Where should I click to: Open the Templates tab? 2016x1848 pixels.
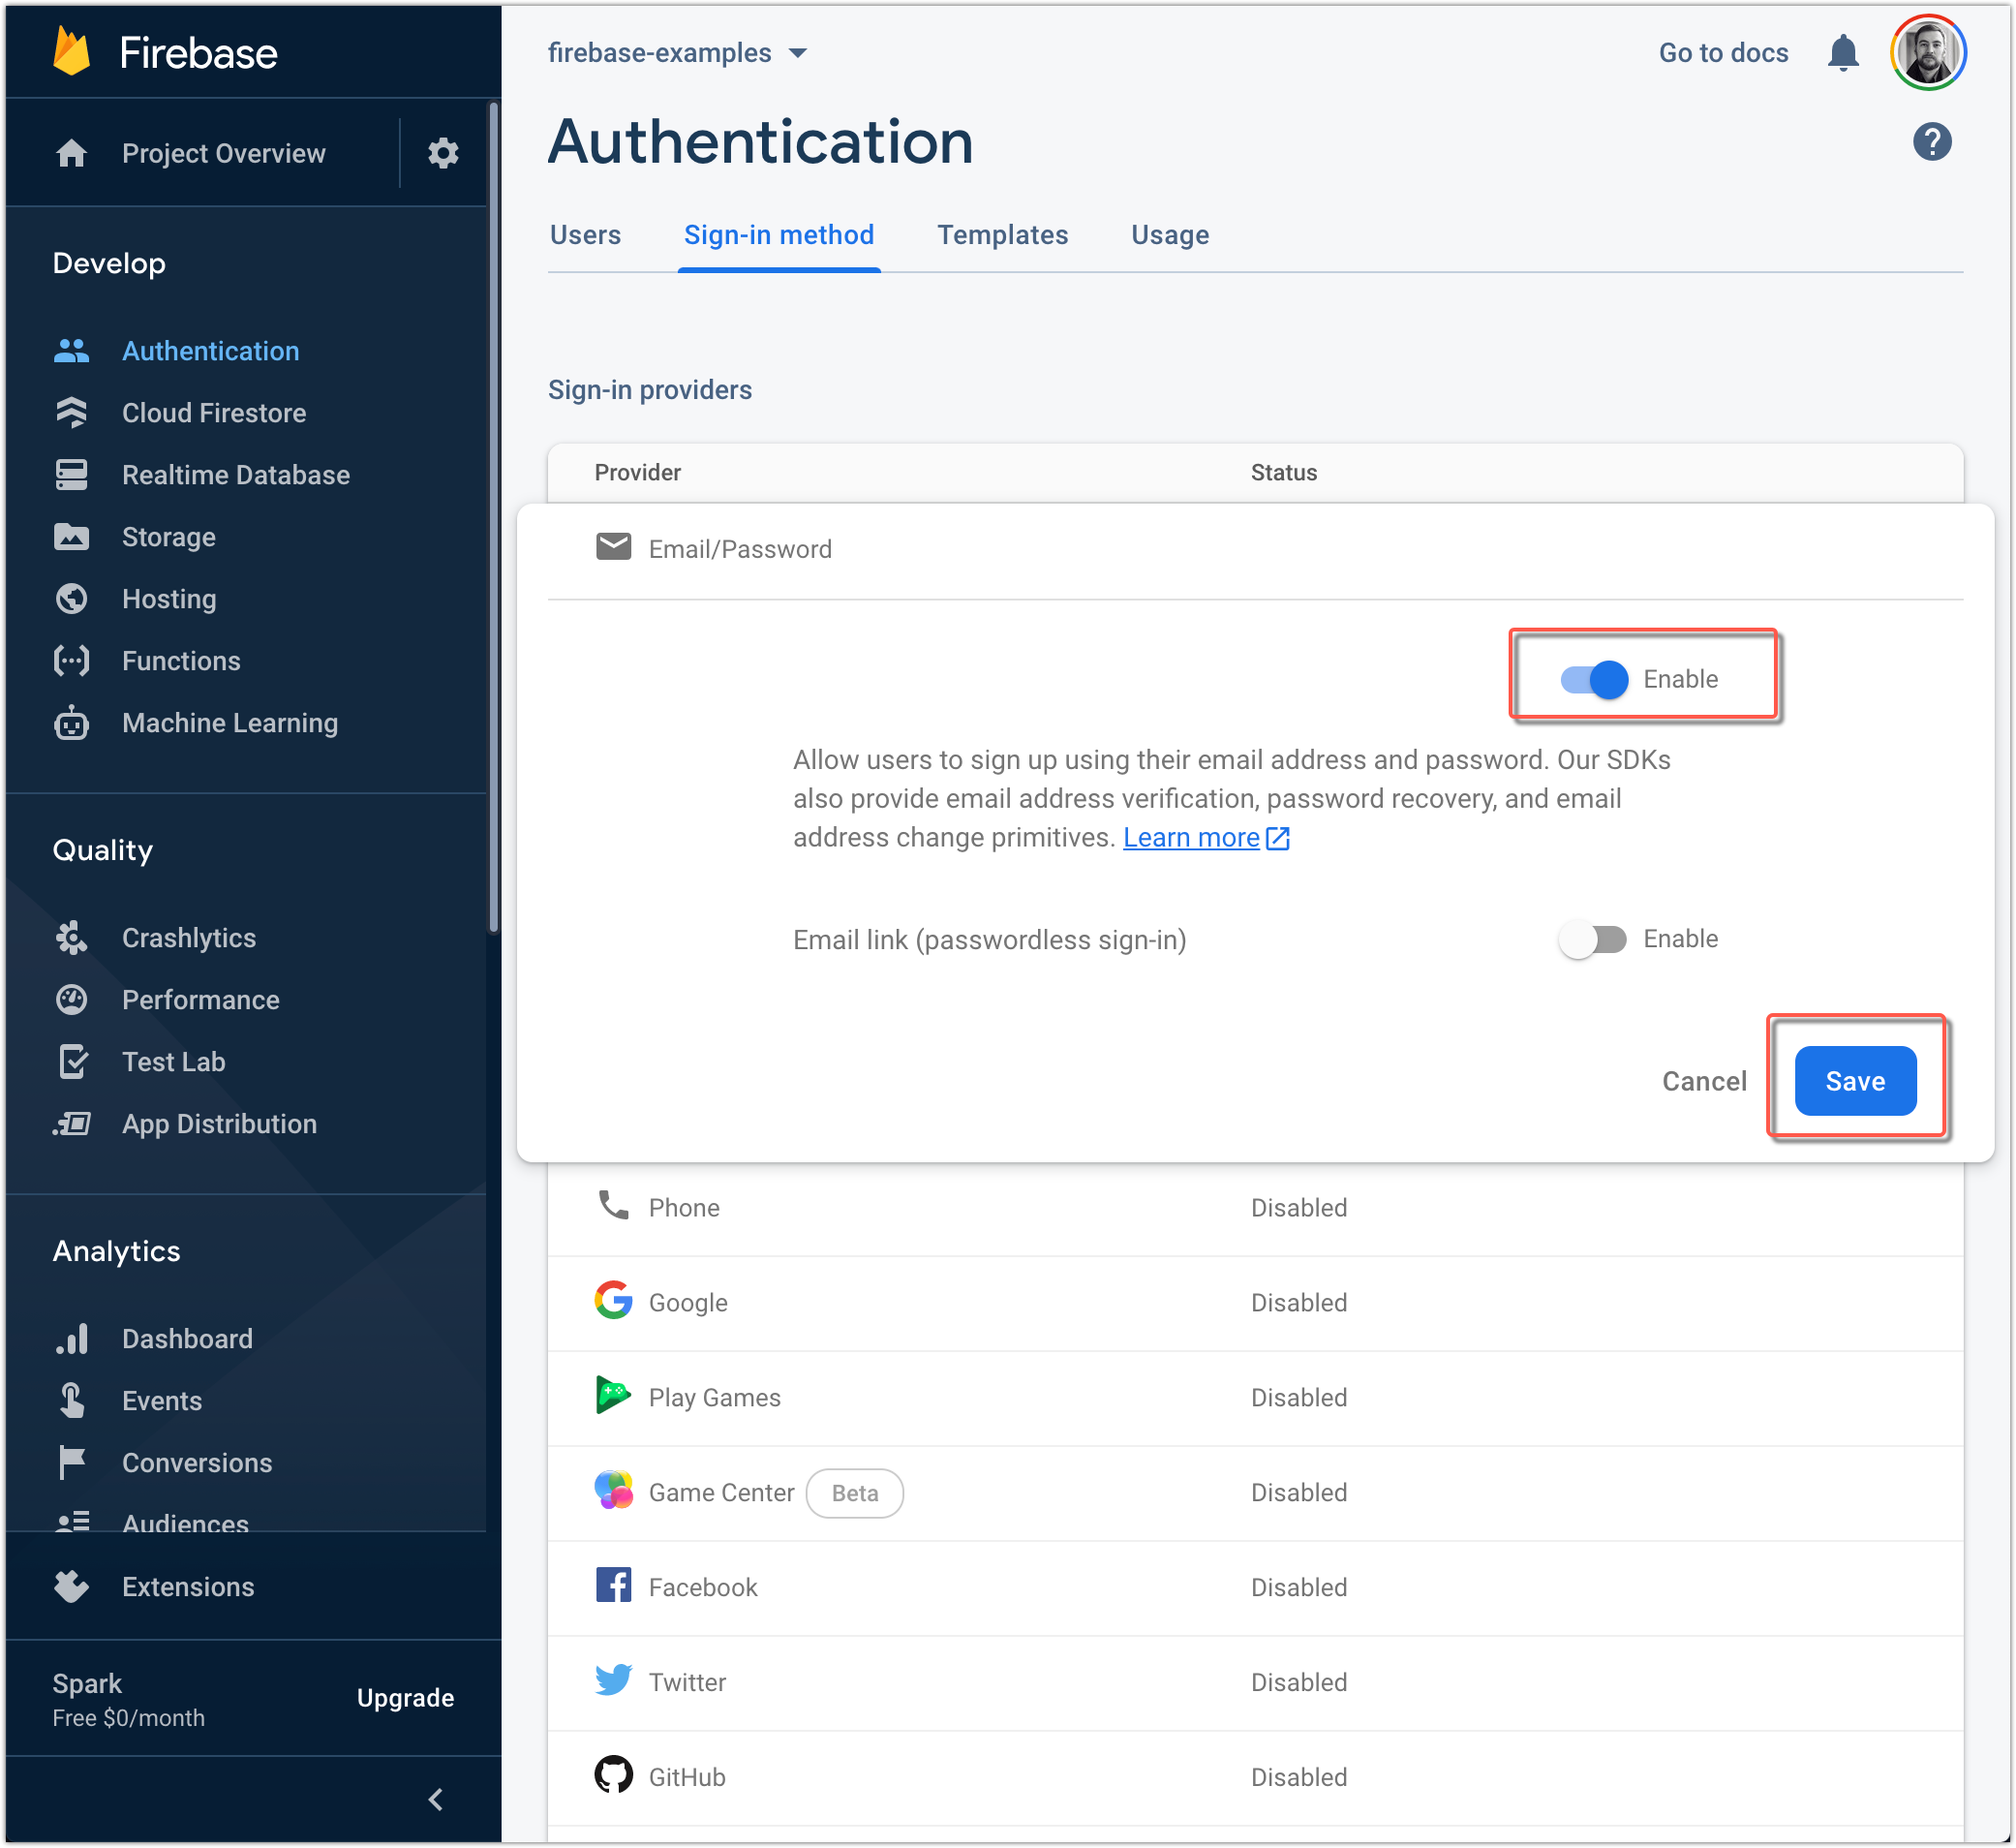point(1003,235)
